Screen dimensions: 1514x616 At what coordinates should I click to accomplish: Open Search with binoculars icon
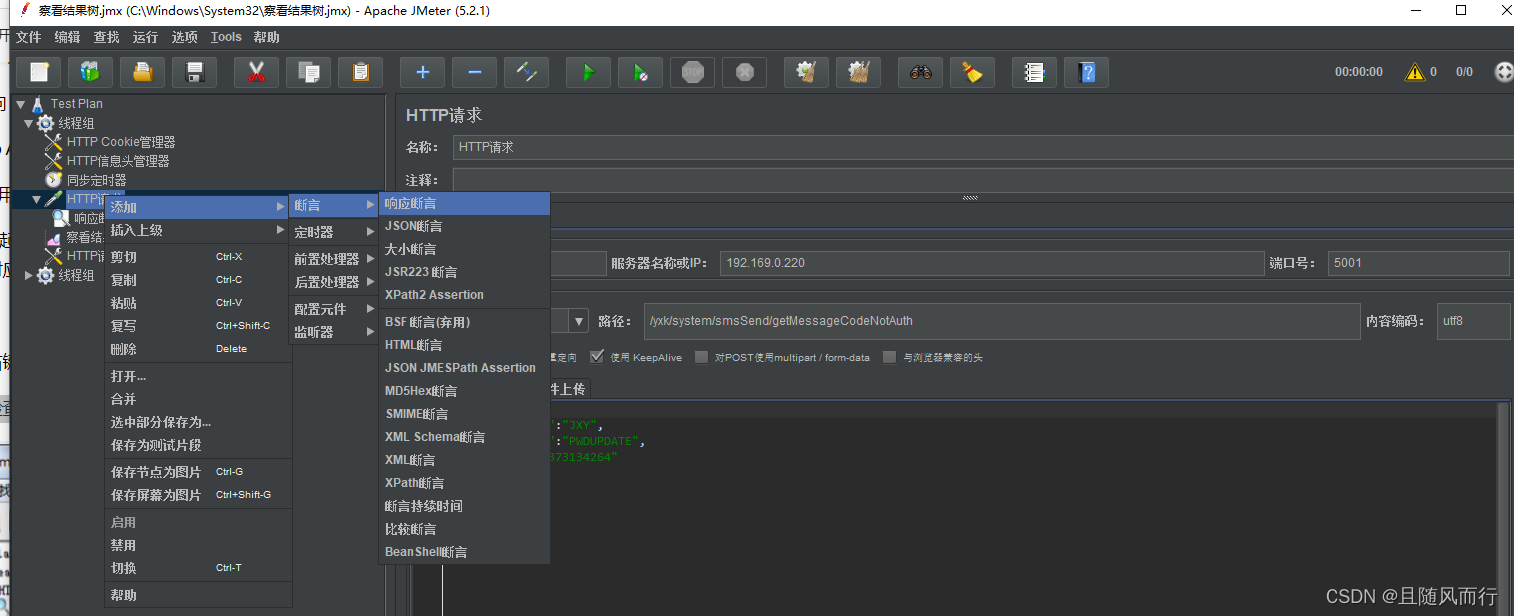(921, 72)
